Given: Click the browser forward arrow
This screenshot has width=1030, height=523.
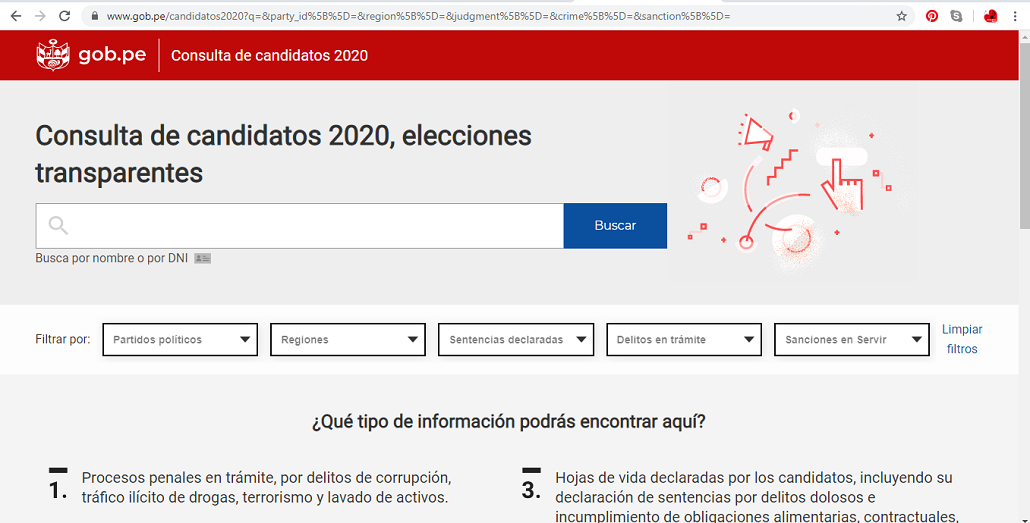Looking at the screenshot, I should (40, 16).
